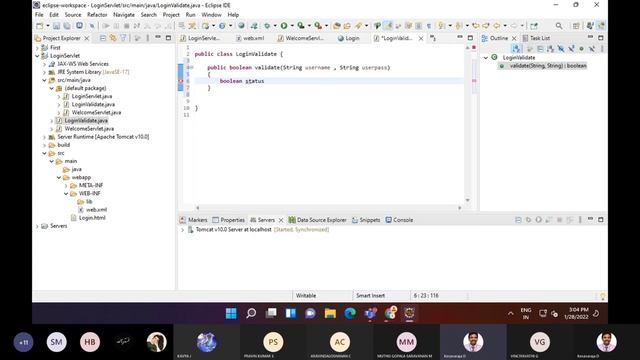Toggle Show Whitespace Characters in toolbar

(x=429, y=26)
